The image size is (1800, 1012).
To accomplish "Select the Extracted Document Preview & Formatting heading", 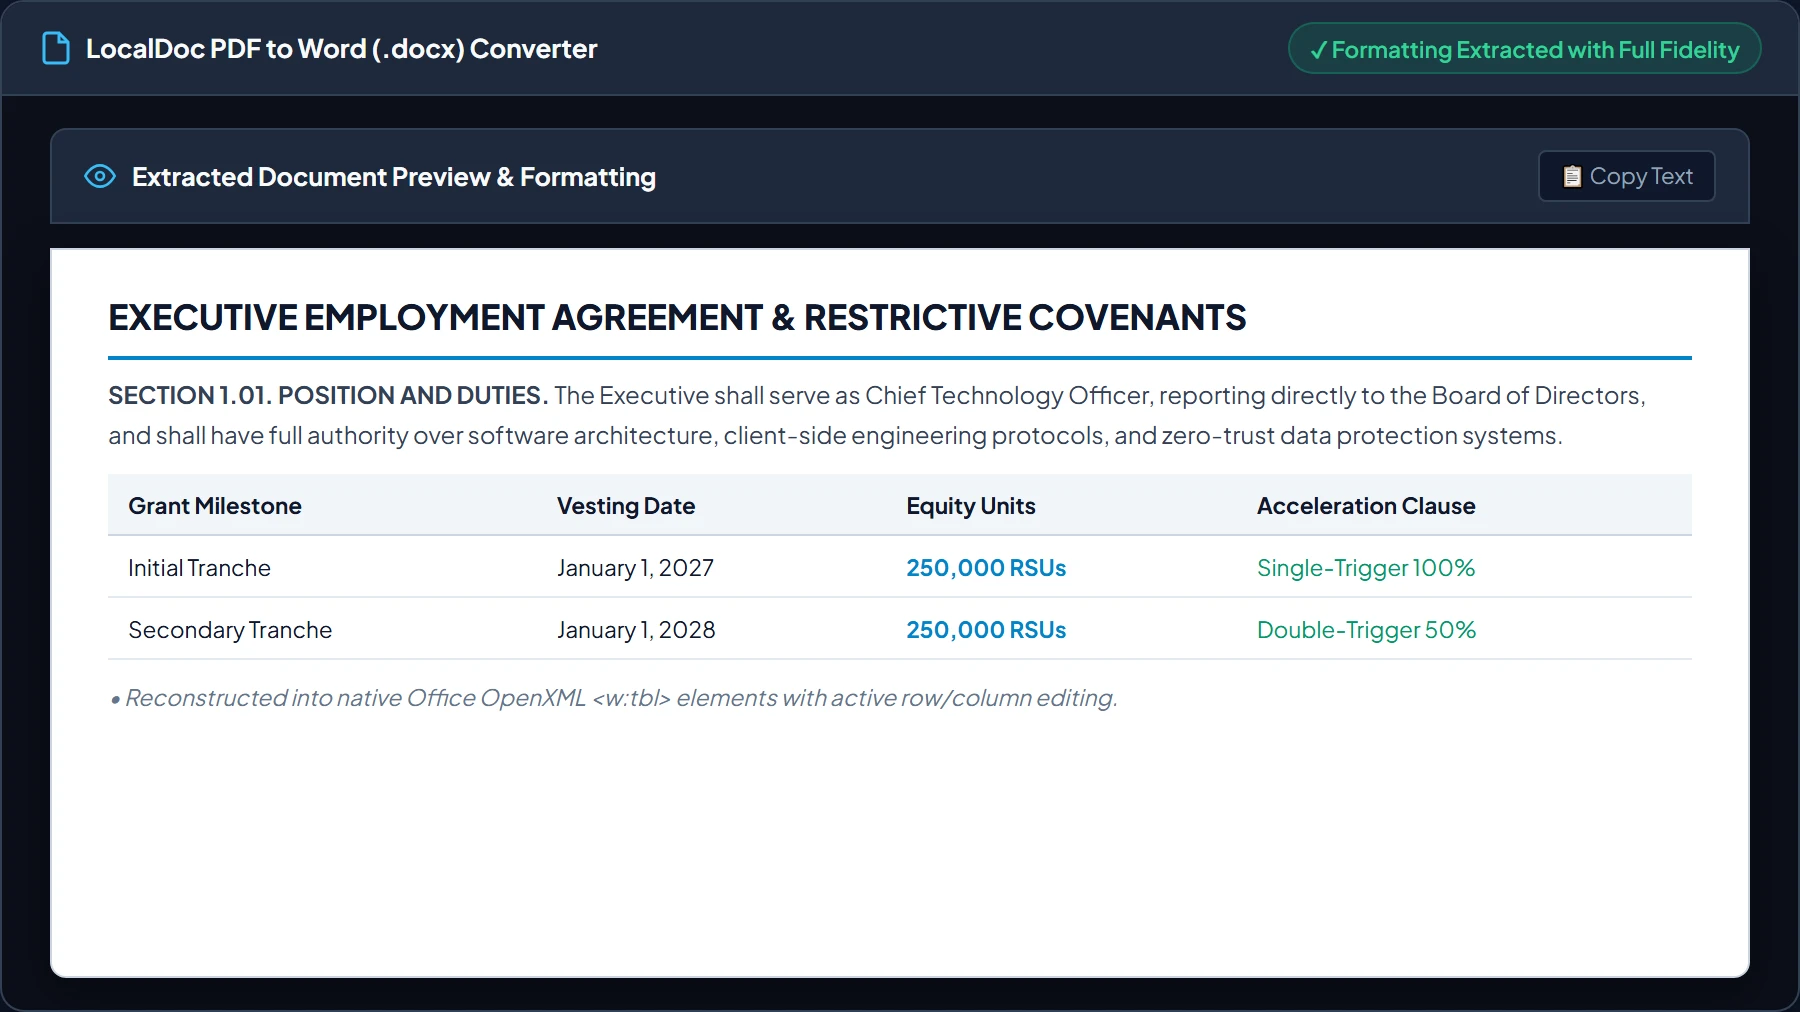I will click(x=394, y=177).
